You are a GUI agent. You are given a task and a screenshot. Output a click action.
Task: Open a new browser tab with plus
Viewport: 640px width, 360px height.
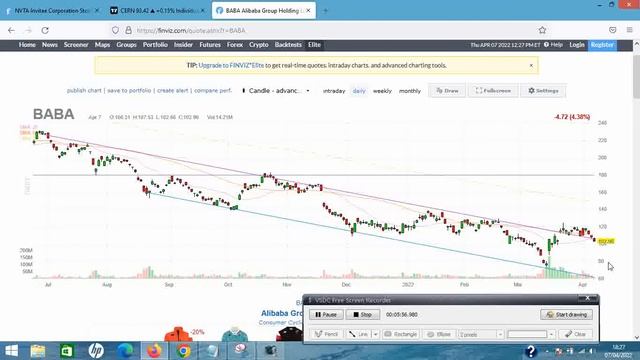[x=325, y=11]
